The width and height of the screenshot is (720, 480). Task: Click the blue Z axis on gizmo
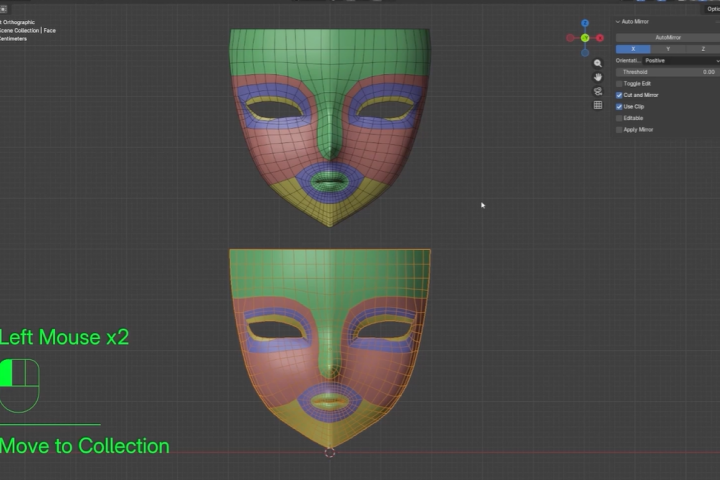click(x=585, y=23)
